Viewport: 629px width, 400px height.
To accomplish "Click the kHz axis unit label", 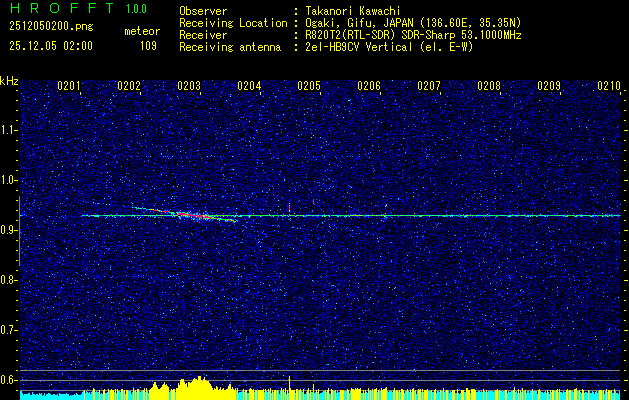I will [9, 81].
